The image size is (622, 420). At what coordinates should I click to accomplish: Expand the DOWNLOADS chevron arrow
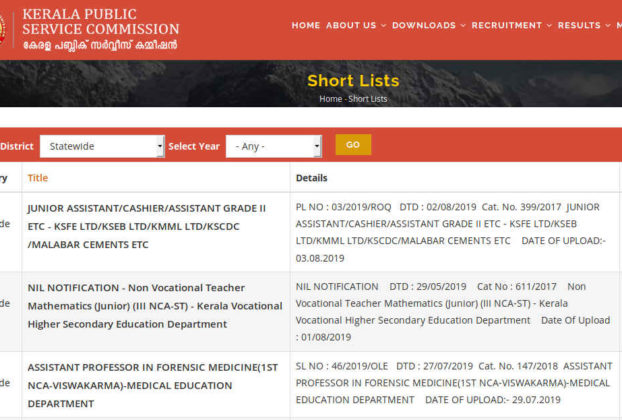(x=463, y=26)
